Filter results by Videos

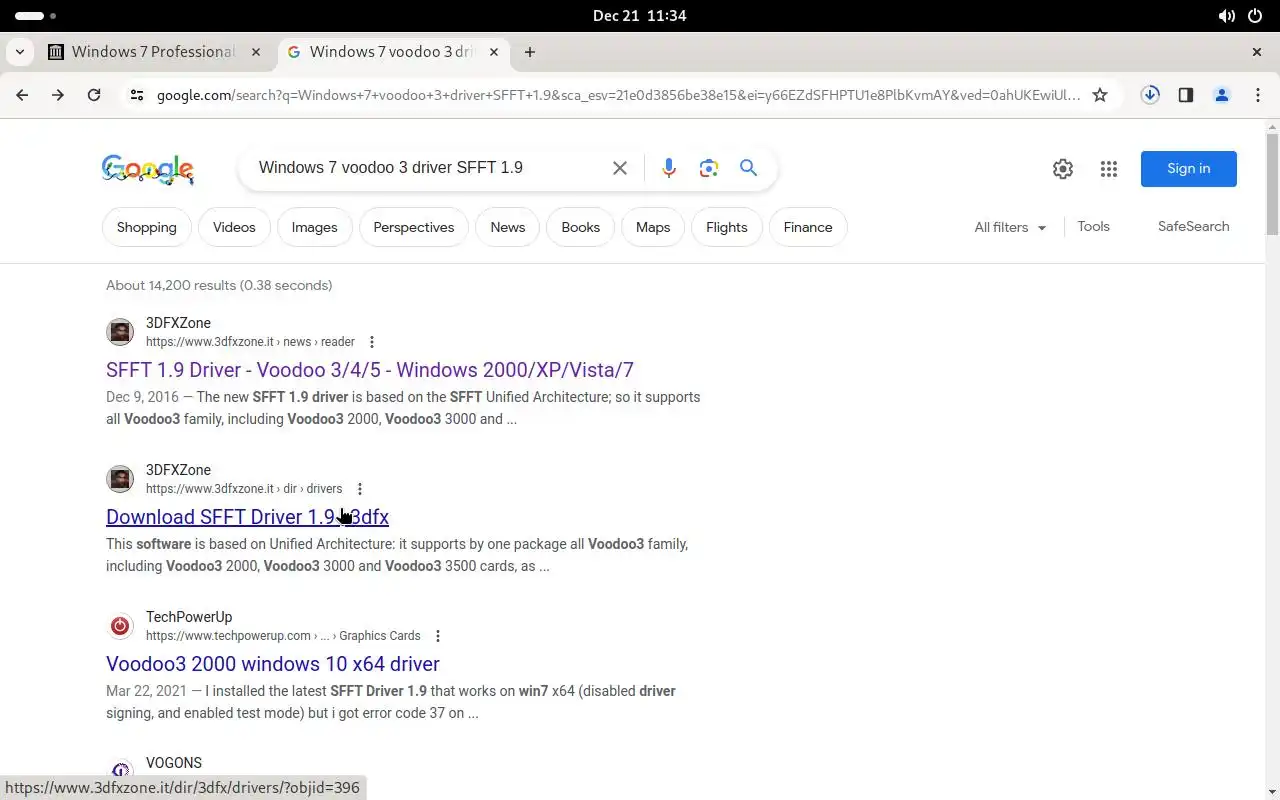[234, 227]
